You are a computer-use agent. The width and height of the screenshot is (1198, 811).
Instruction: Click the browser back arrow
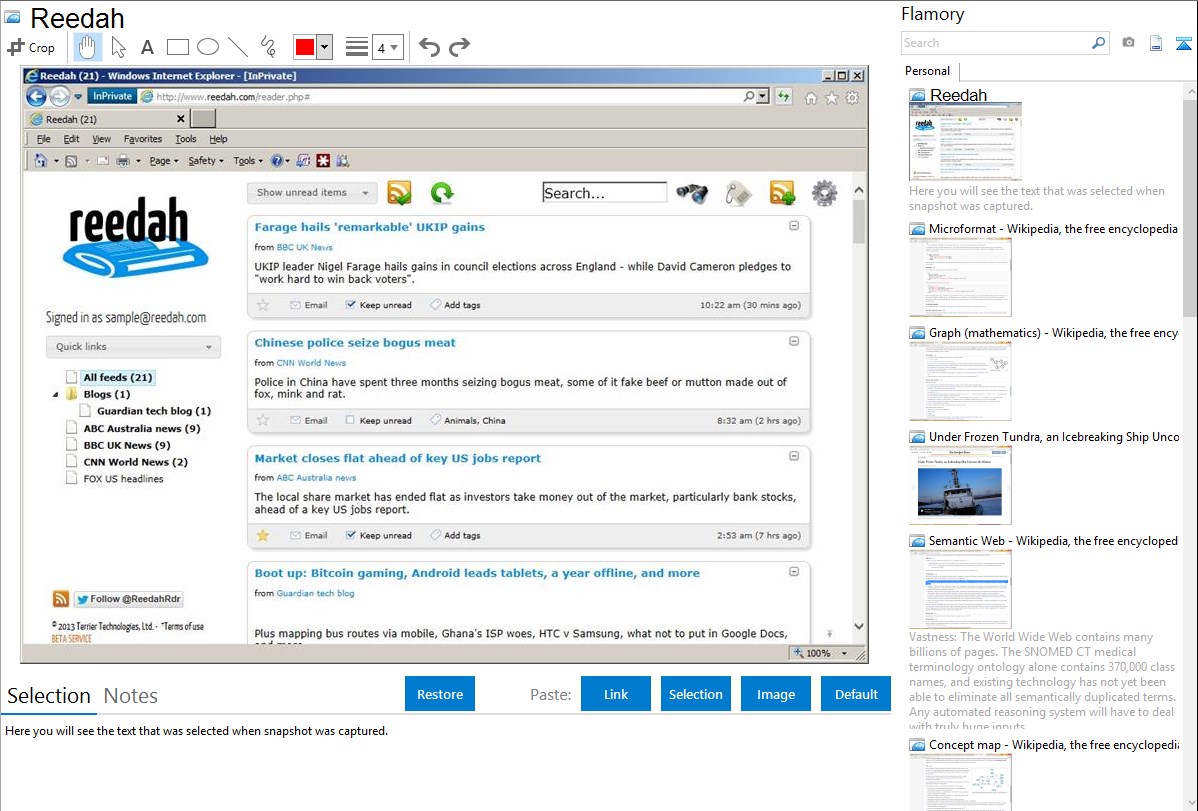pyautogui.click(x=36, y=96)
